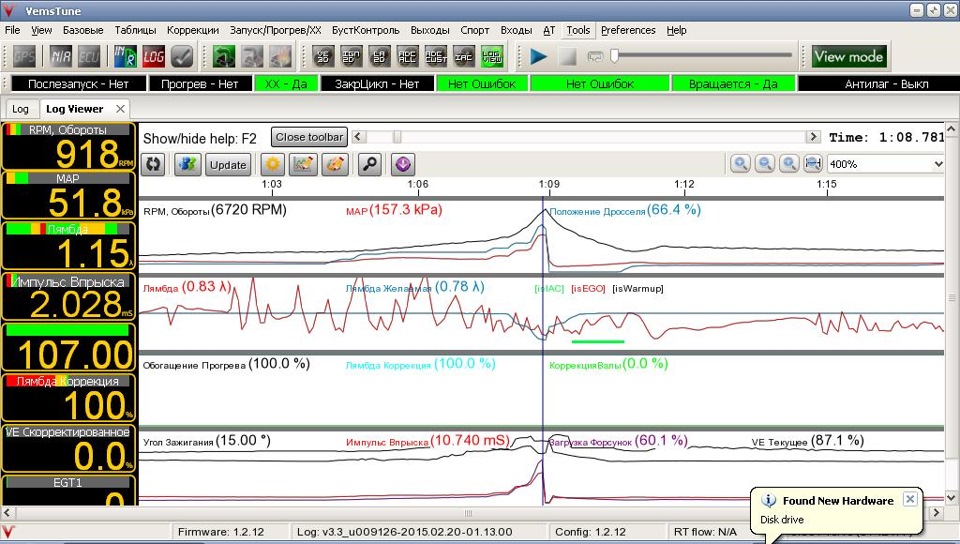Image resolution: width=960 pixels, height=544 pixels.
Task: Click the vertical scrollbar up arrow
Action: click(x=951, y=130)
